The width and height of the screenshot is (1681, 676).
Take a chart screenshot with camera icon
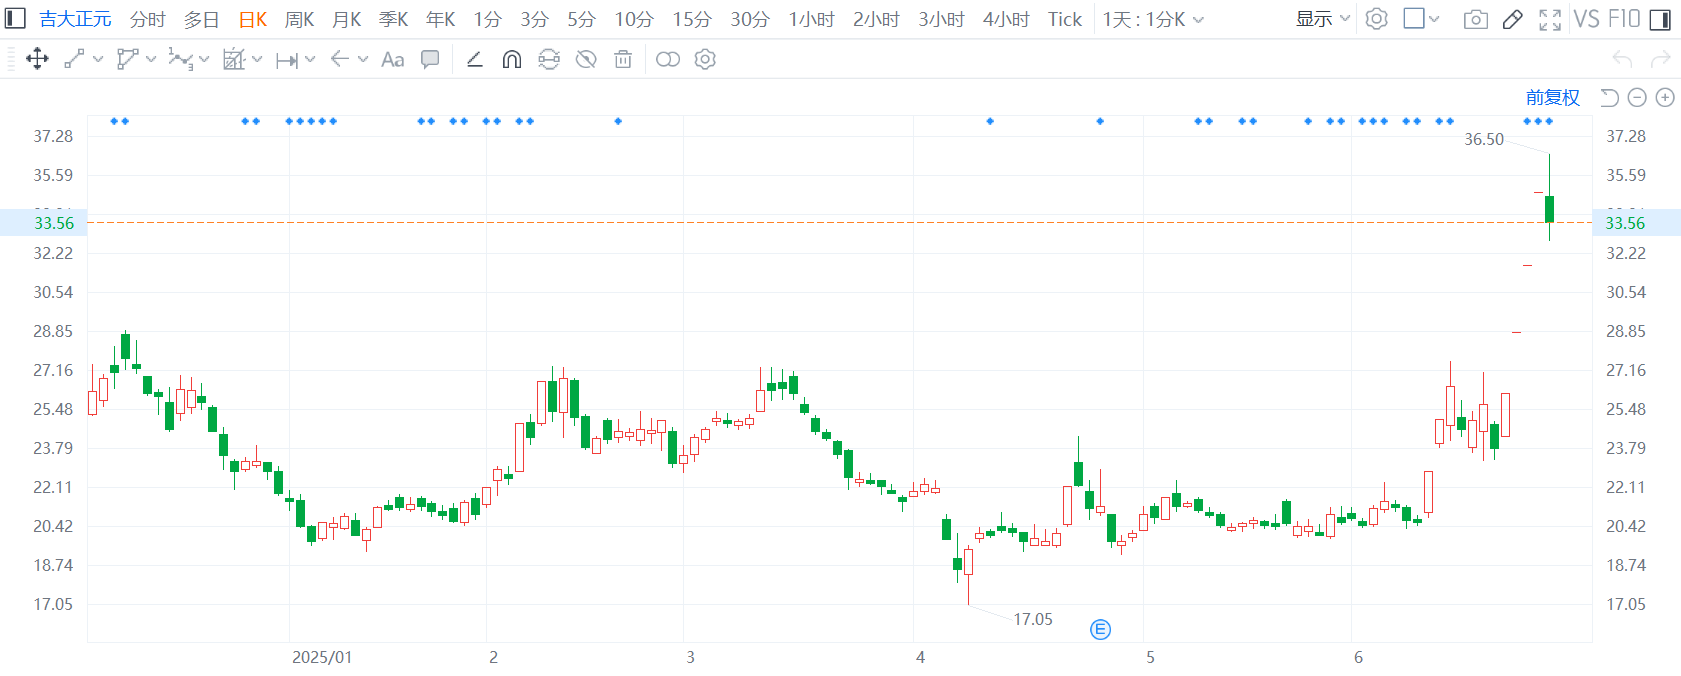[x=1475, y=20]
